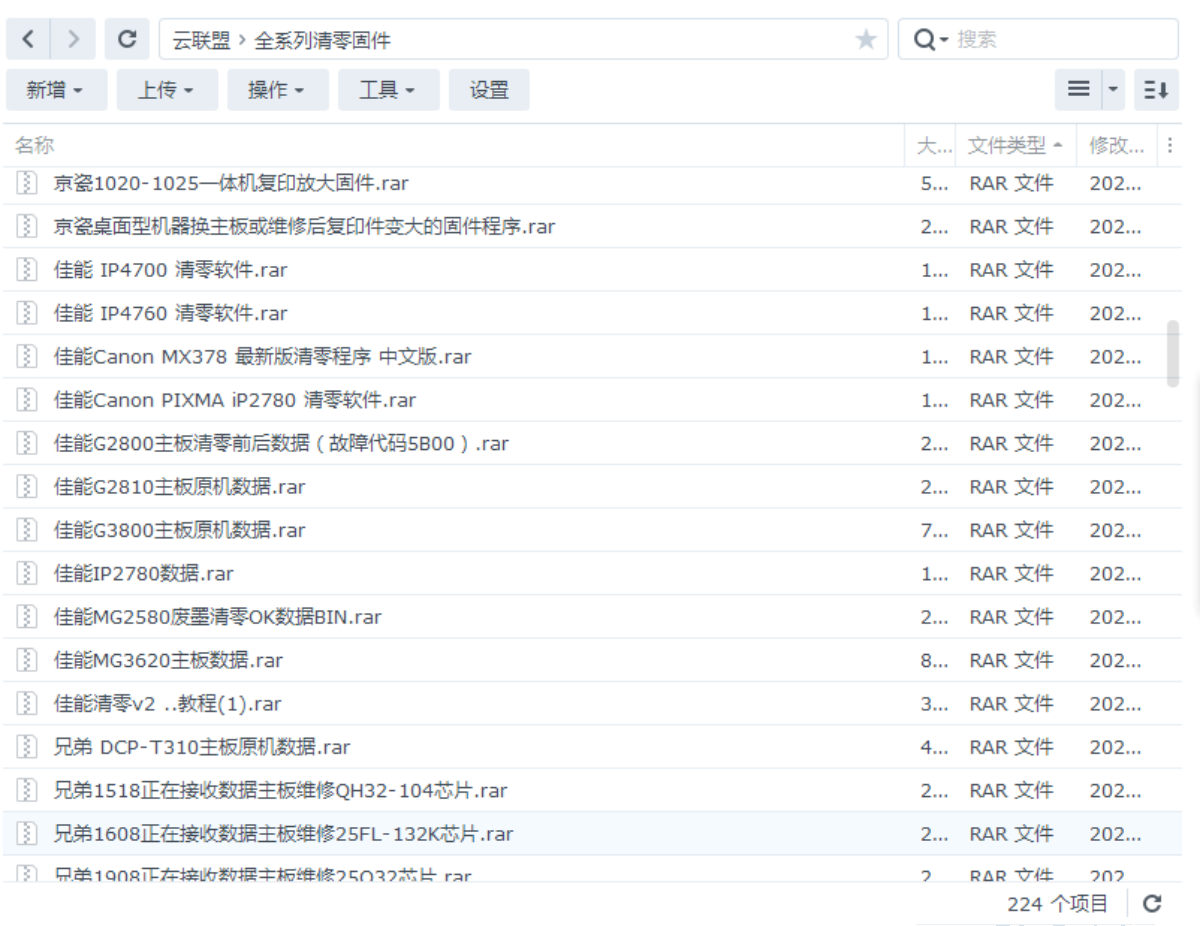
Task: Click the vertical scrollbar thumb
Action: (1173, 353)
